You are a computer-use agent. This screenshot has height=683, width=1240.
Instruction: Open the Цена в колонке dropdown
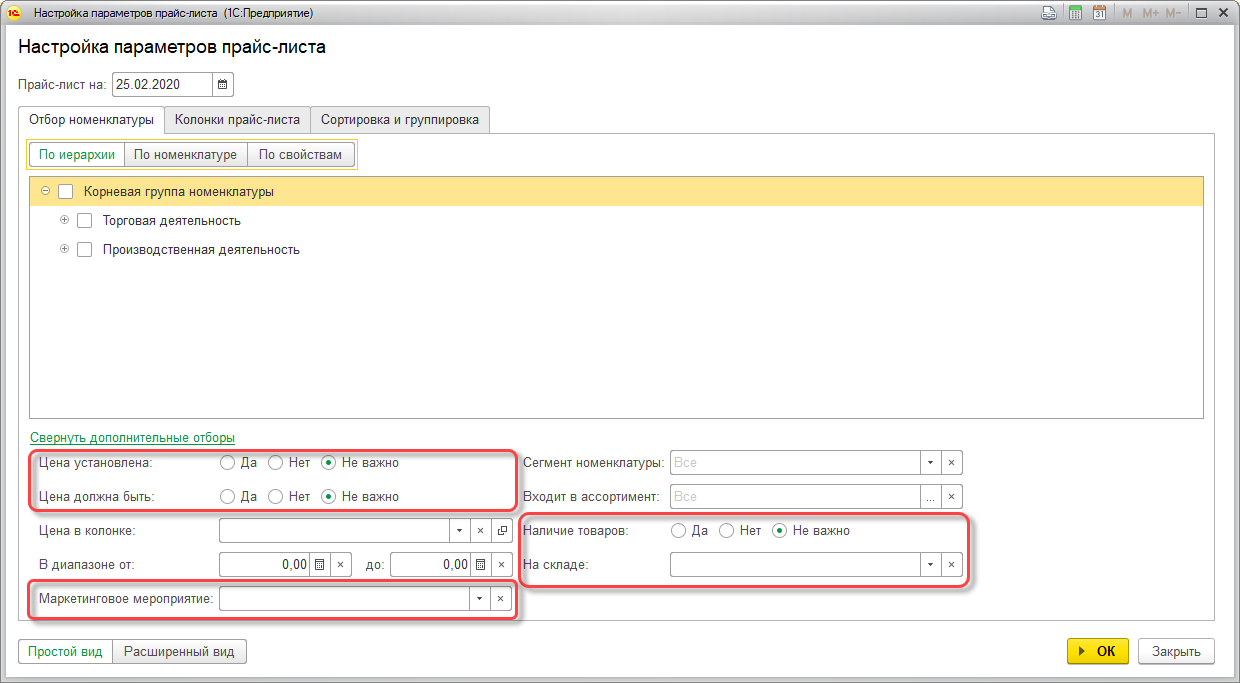(458, 531)
